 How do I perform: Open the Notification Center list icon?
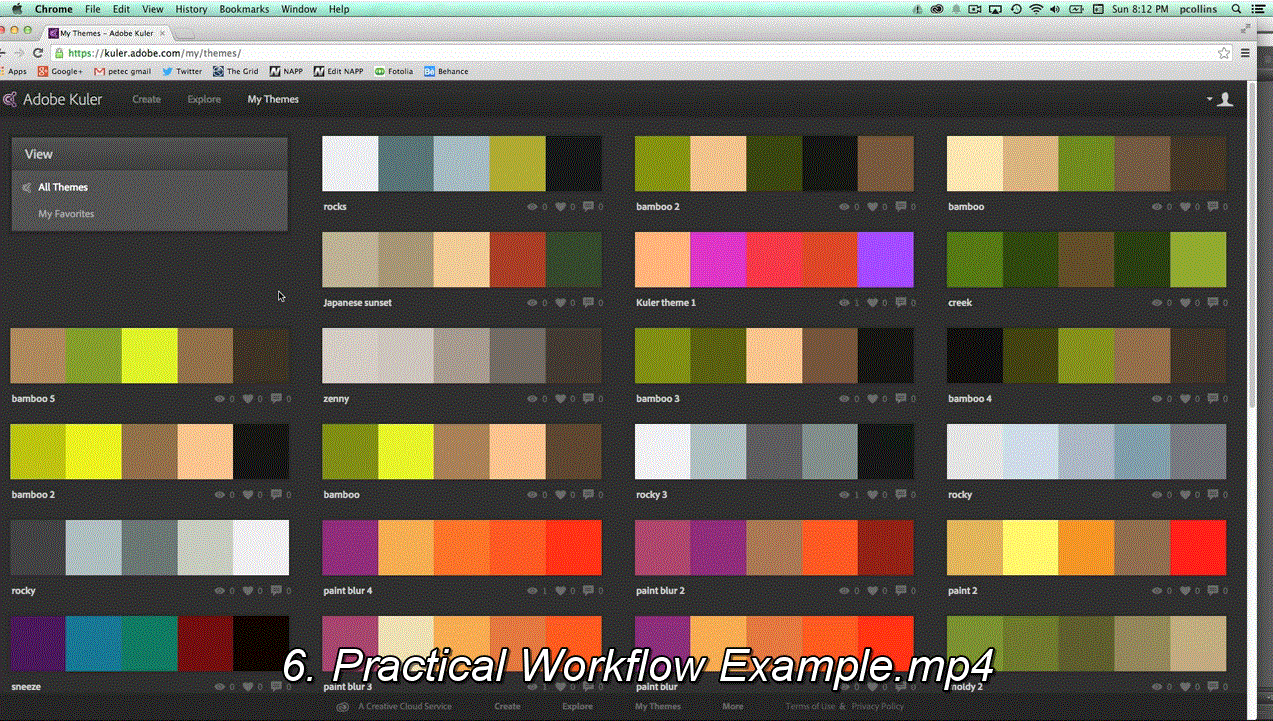tap(1258, 9)
